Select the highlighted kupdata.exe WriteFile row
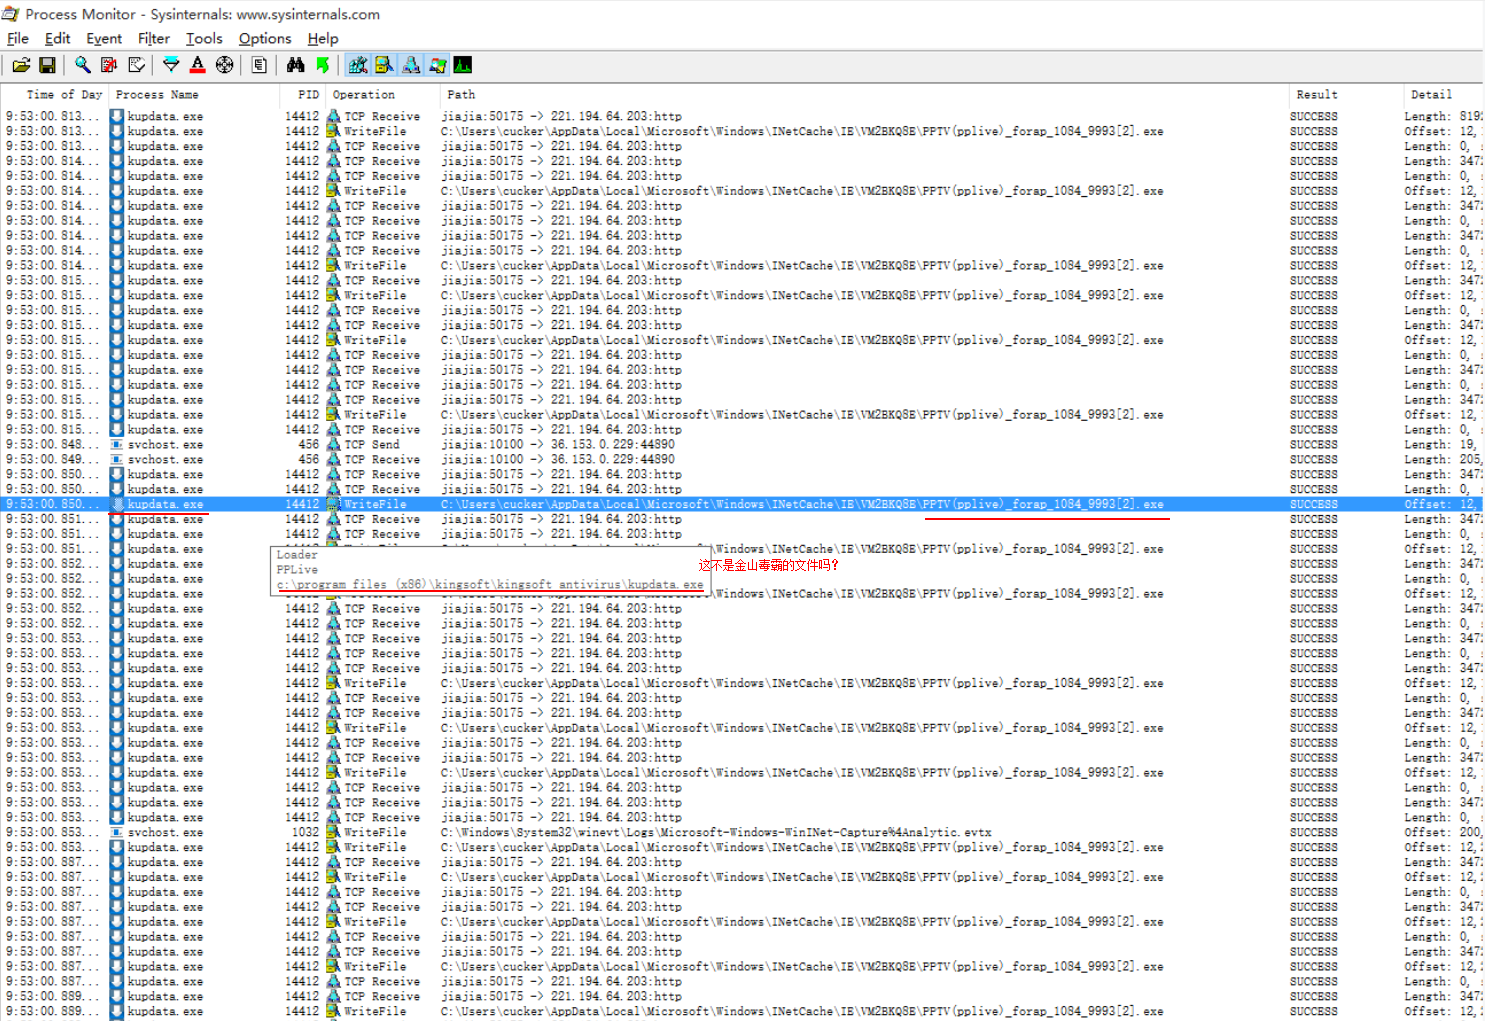 pyautogui.click(x=600, y=504)
